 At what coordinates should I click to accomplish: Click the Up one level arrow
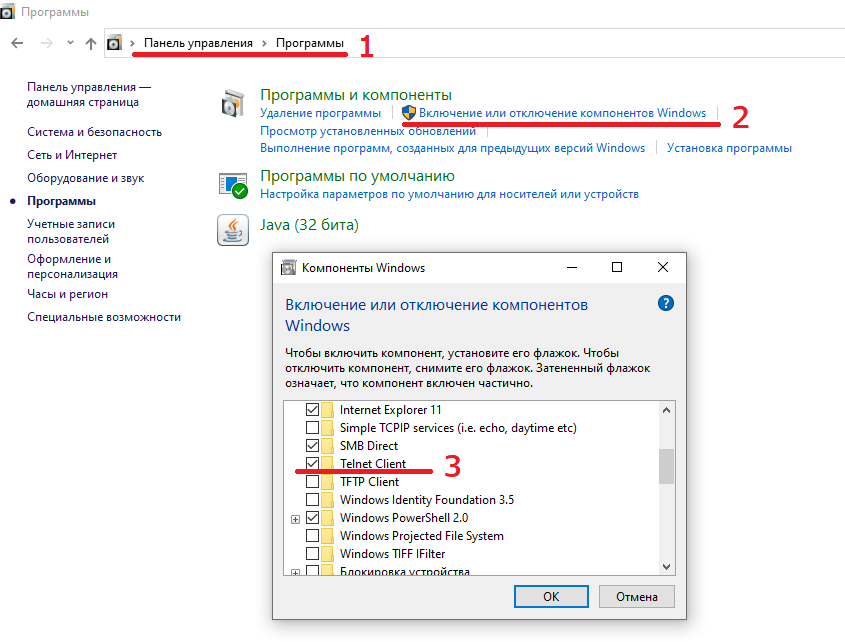(91, 43)
